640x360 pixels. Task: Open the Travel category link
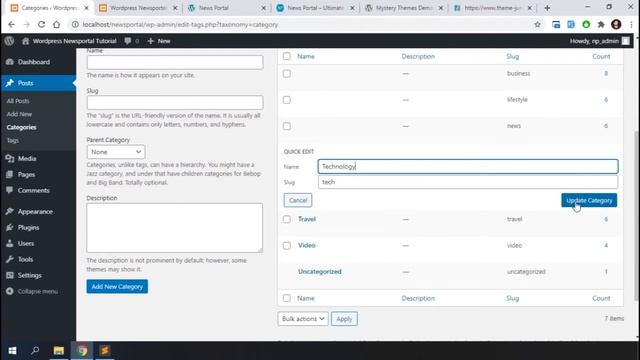tap(307, 219)
